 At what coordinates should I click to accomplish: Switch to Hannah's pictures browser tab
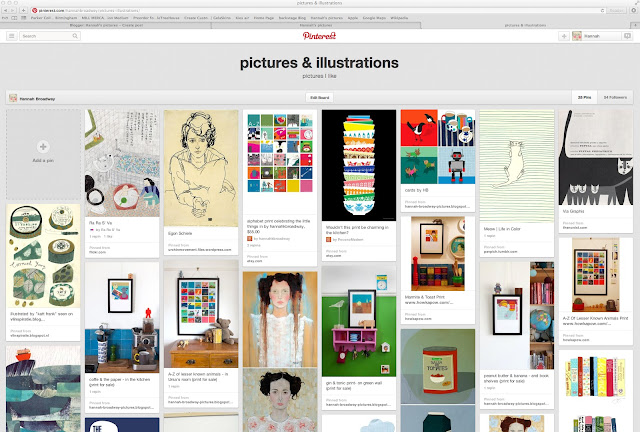316,25
